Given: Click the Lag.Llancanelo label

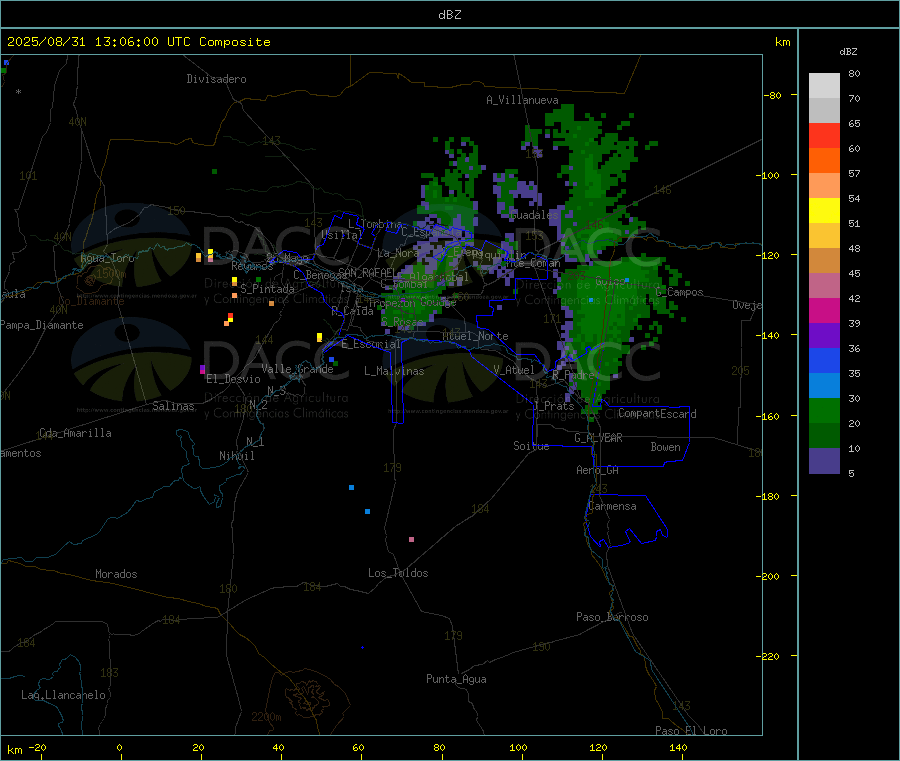Looking at the screenshot, I should tap(63, 696).
